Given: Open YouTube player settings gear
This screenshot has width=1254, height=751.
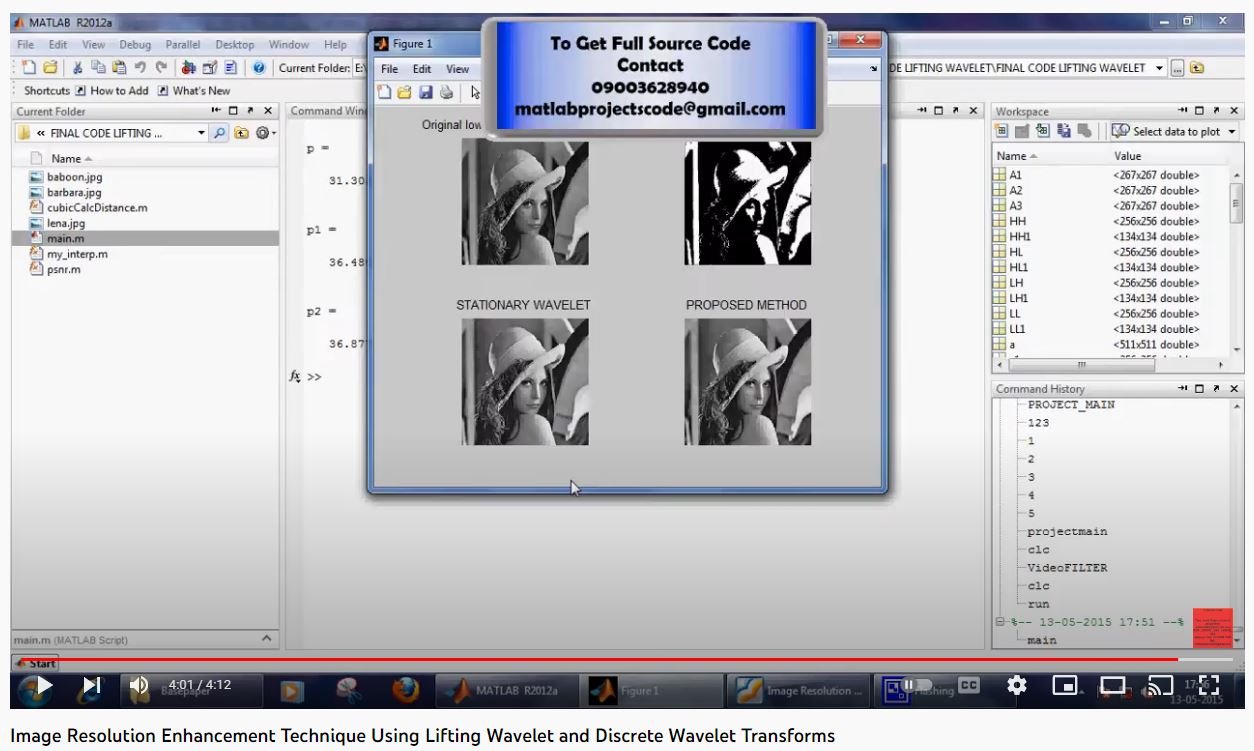Looking at the screenshot, I should [x=1017, y=686].
